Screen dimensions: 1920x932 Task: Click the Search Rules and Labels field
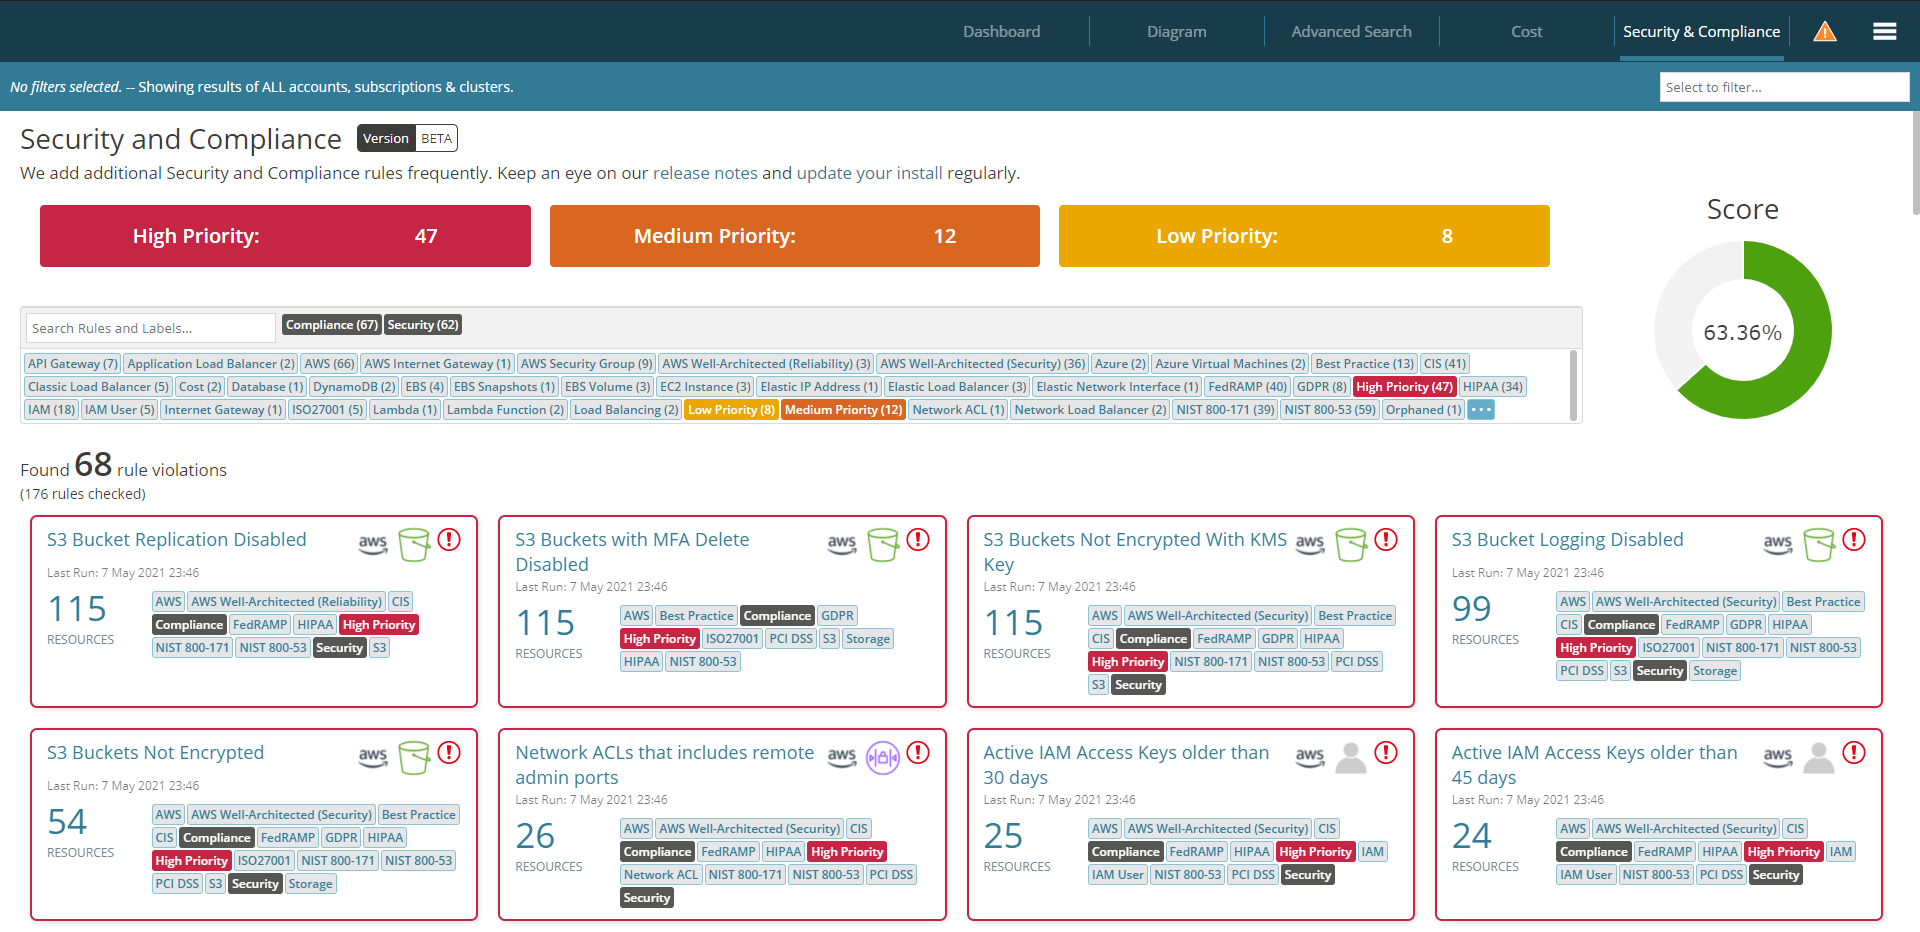(x=150, y=328)
